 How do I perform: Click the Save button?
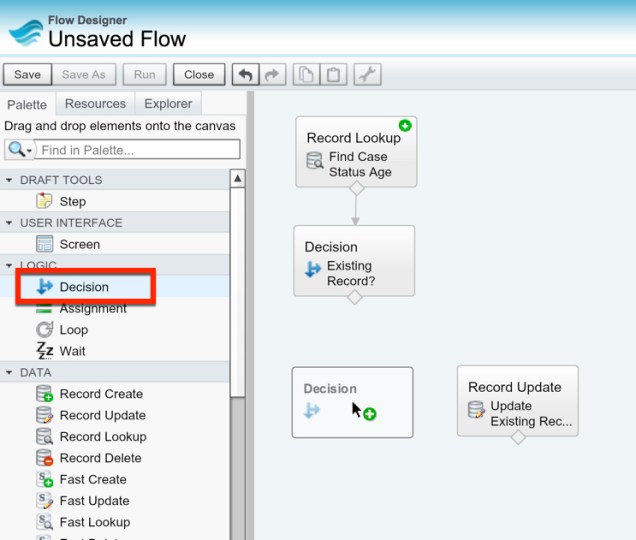point(27,75)
